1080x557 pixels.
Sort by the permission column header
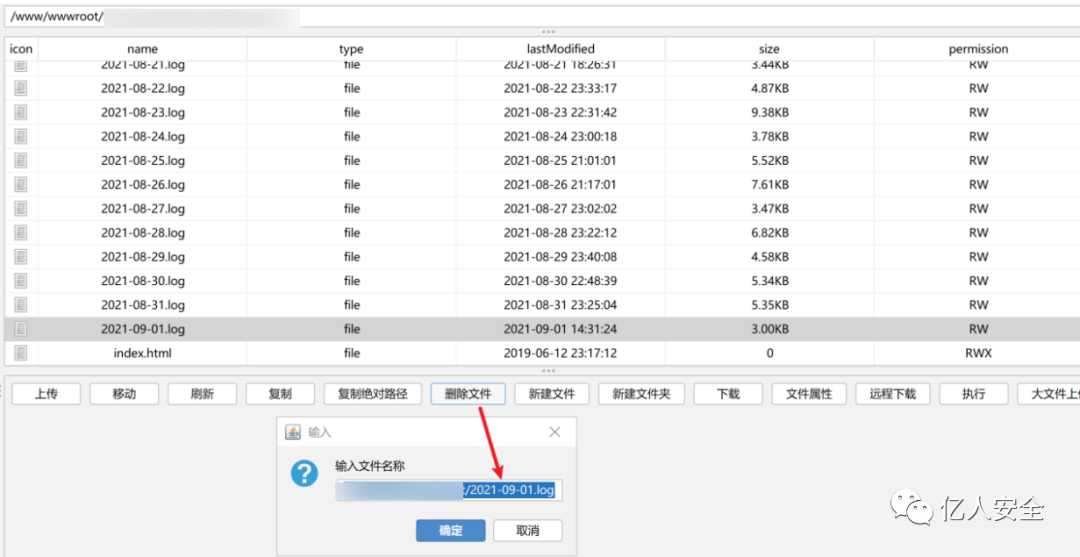pyautogui.click(x=978, y=49)
